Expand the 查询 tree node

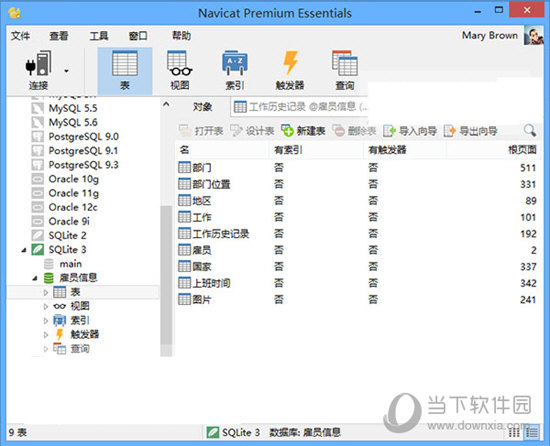click(x=46, y=349)
